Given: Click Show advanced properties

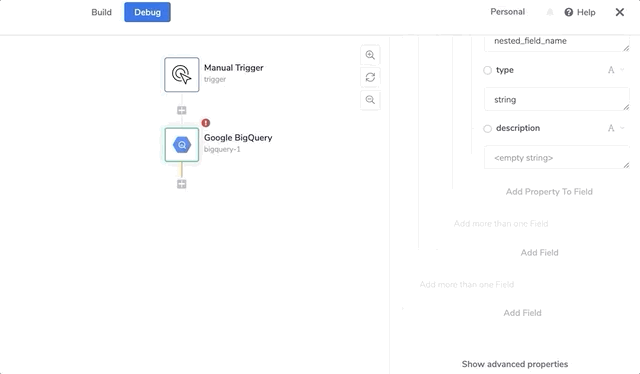Looking at the screenshot, I should [515, 364].
